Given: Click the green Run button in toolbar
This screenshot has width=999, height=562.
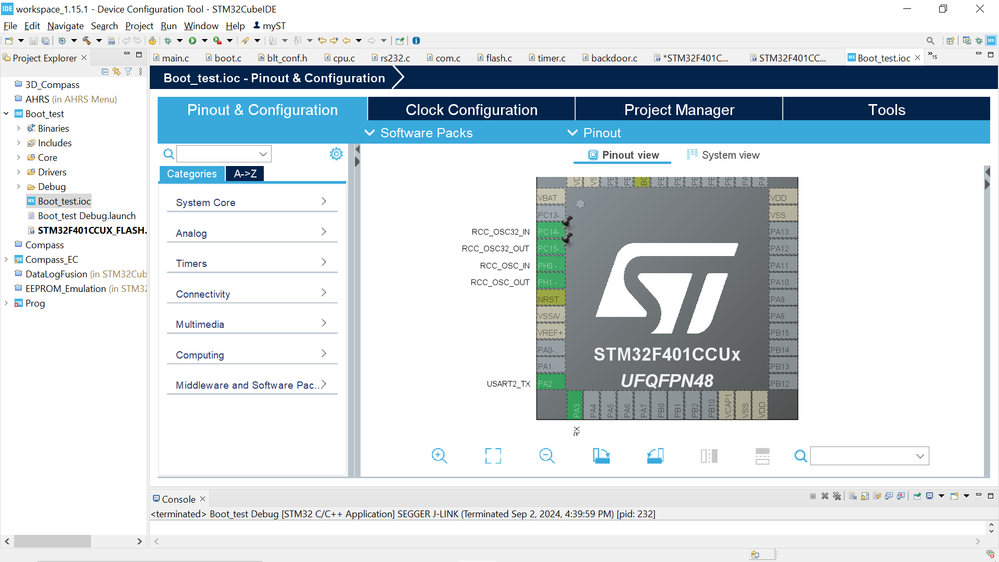Looking at the screenshot, I should [192, 40].
